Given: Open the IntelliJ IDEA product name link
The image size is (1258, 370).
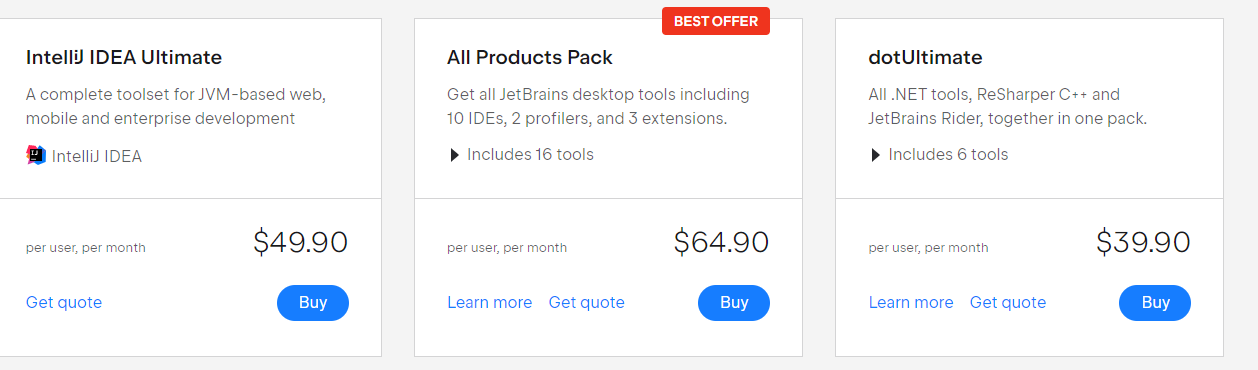Looking at the screenshot, I should pyautogui.click(x=97, y=156).
